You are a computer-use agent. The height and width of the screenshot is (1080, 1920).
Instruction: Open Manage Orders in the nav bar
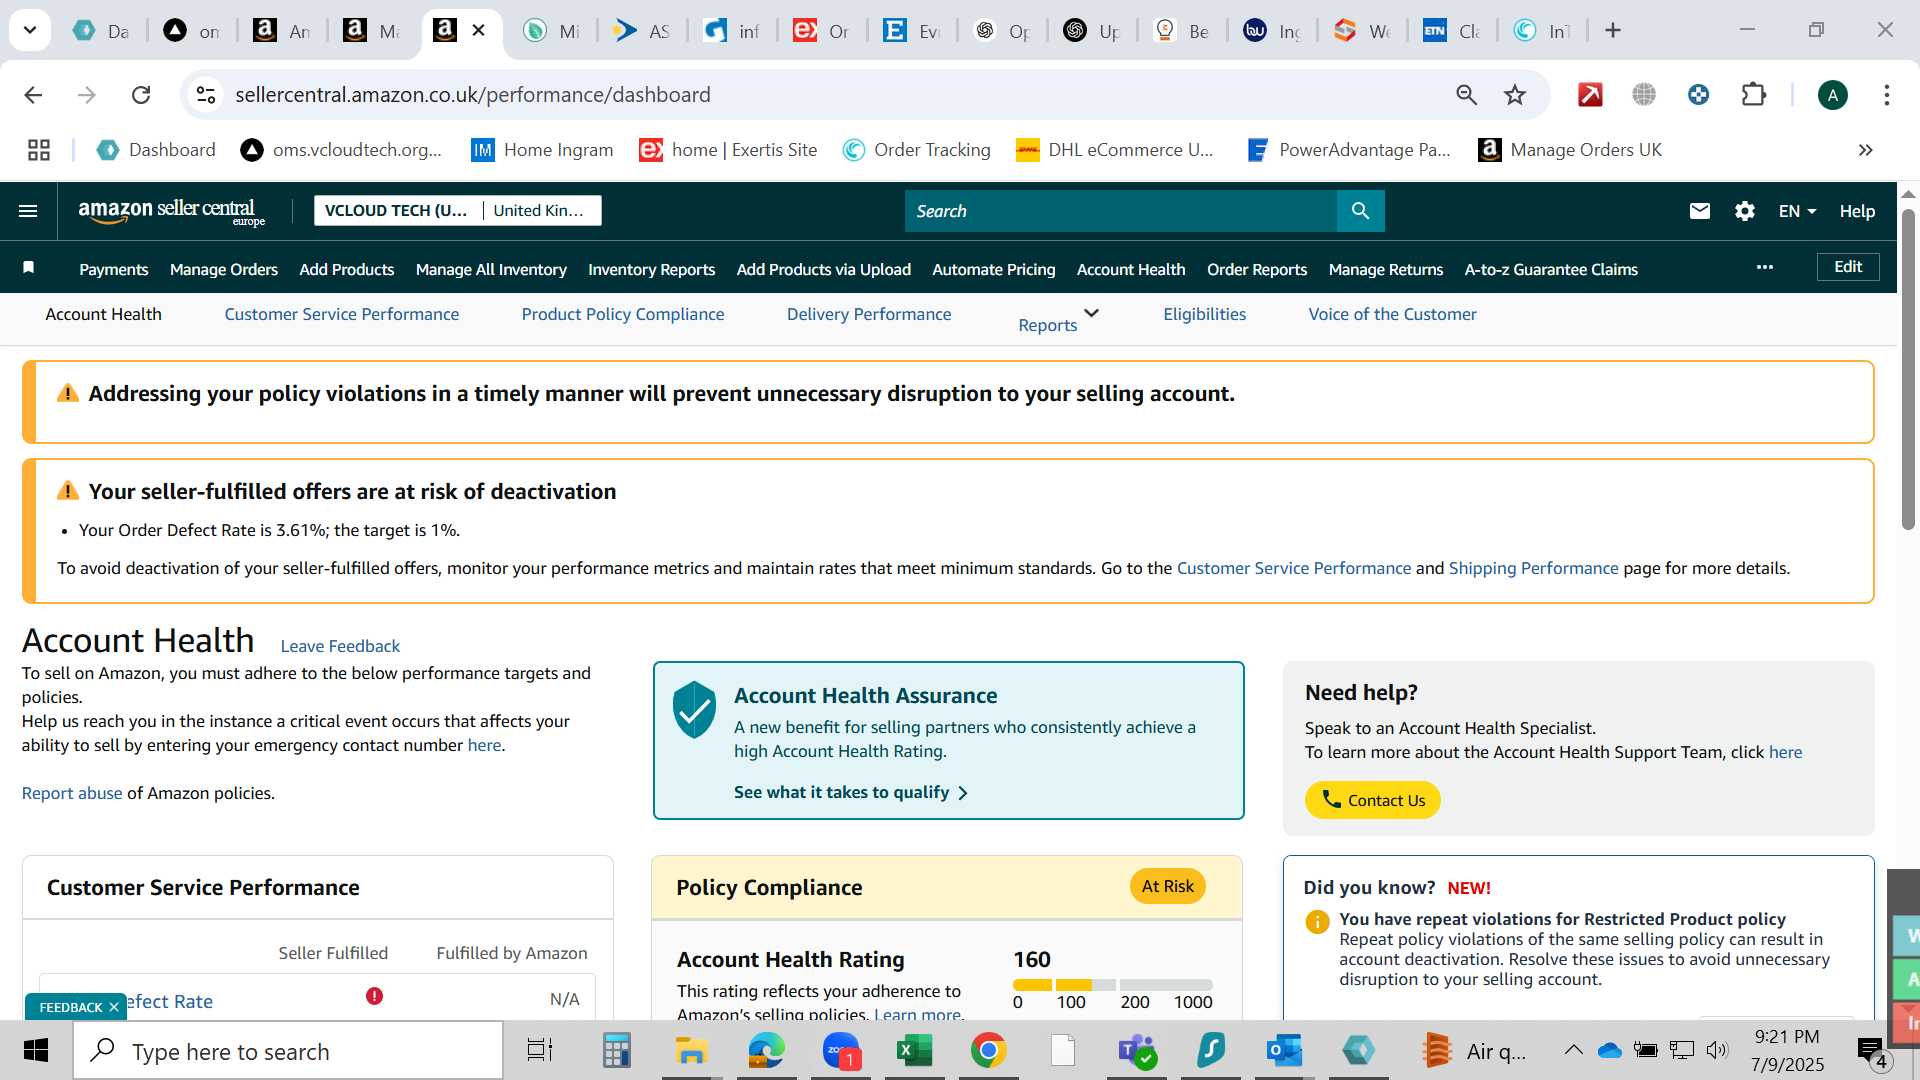[x=224, y=269]
